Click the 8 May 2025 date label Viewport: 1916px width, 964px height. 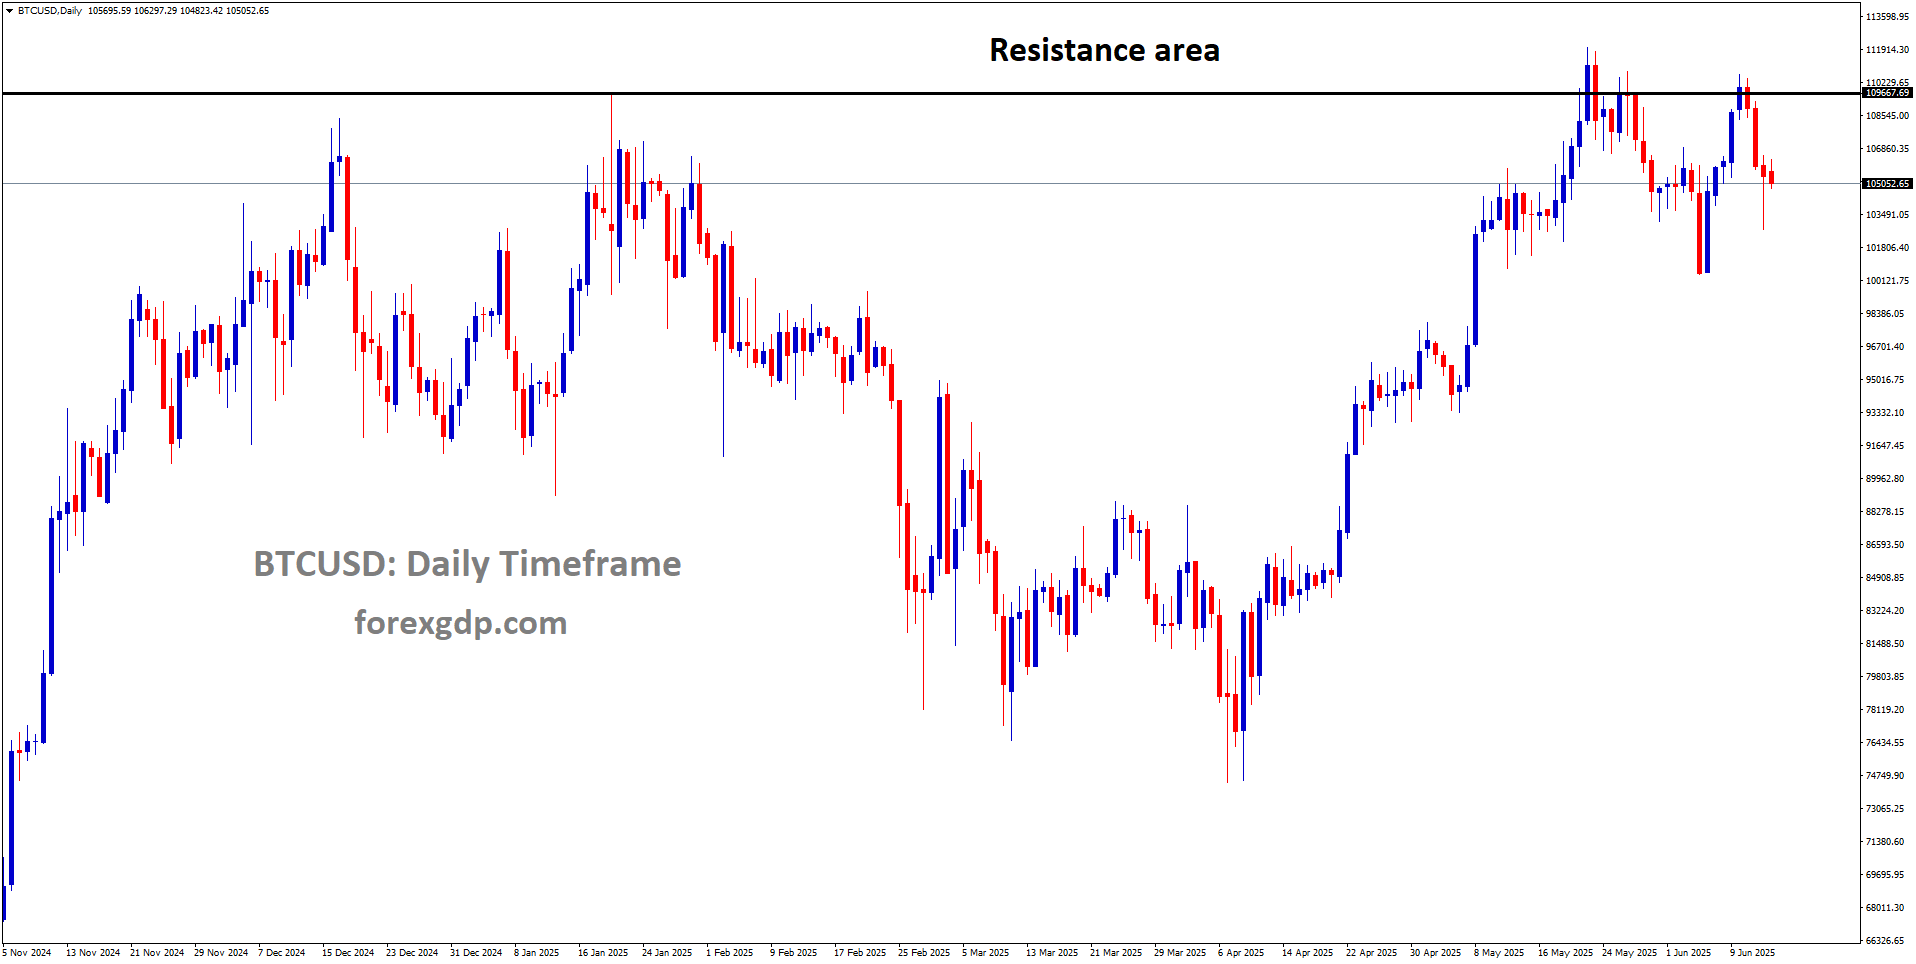point(1499,953)
